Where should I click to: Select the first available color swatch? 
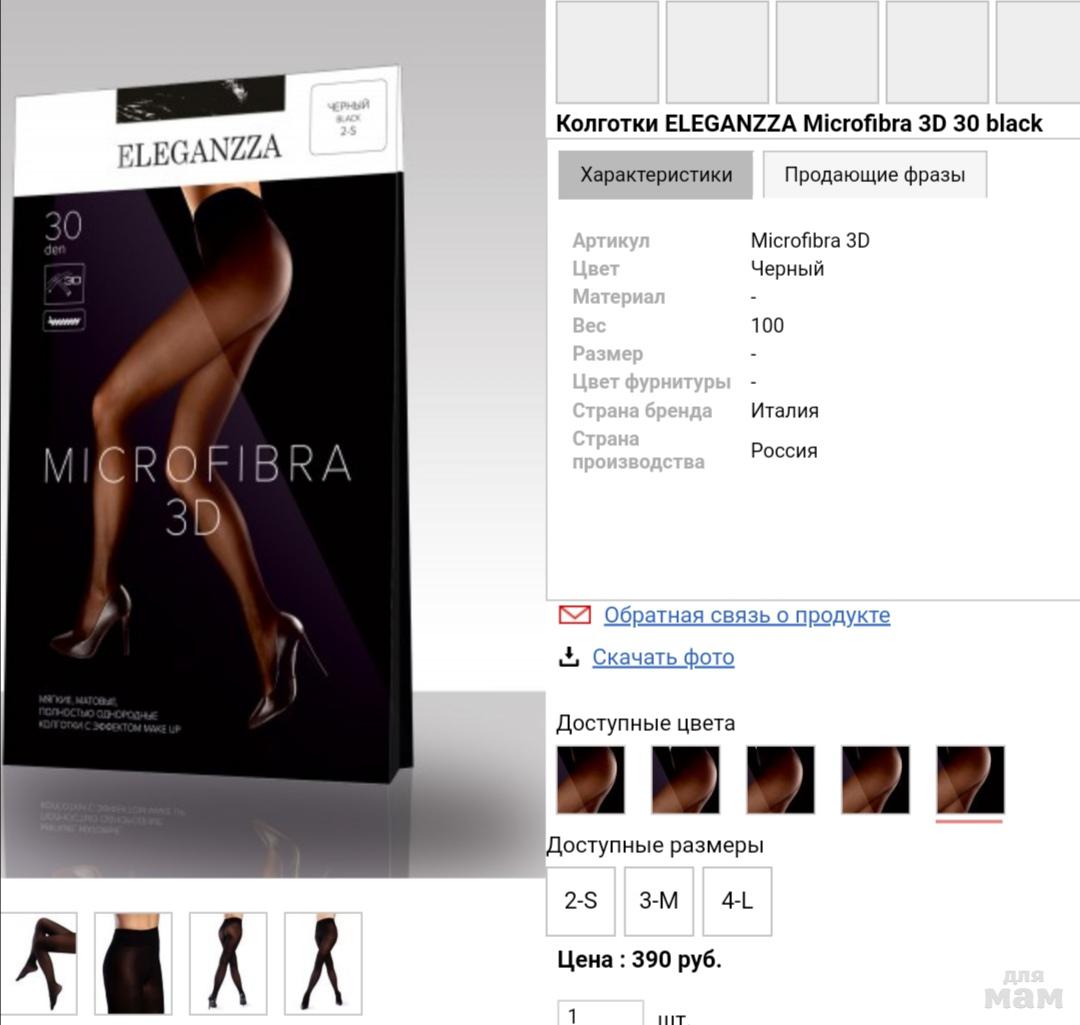coord(591,780)
